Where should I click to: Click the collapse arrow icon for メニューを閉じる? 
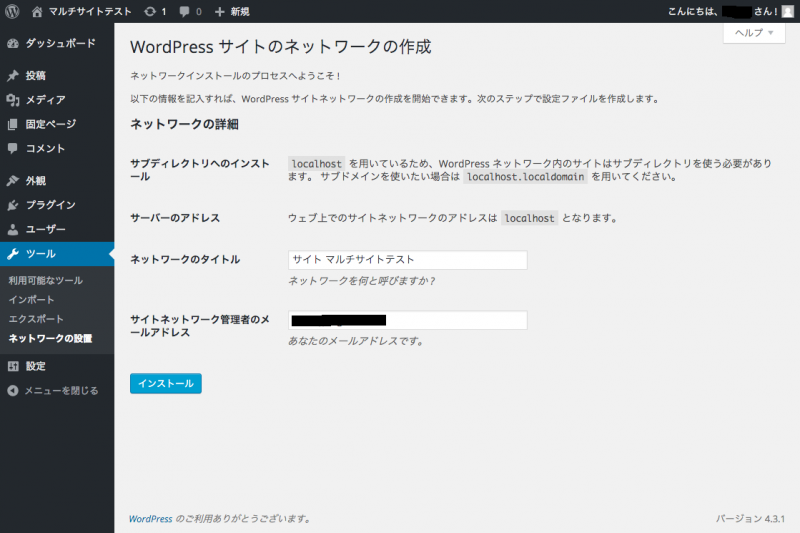[x=13, y=391]
